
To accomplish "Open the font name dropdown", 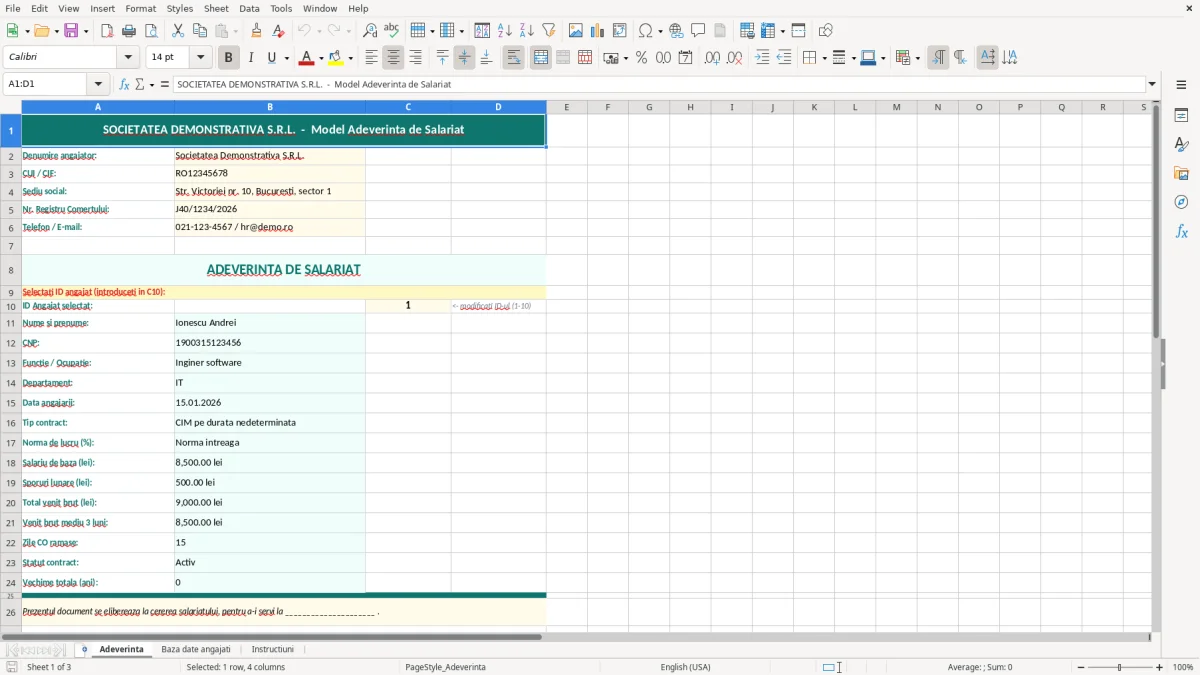I will (127, 58).
